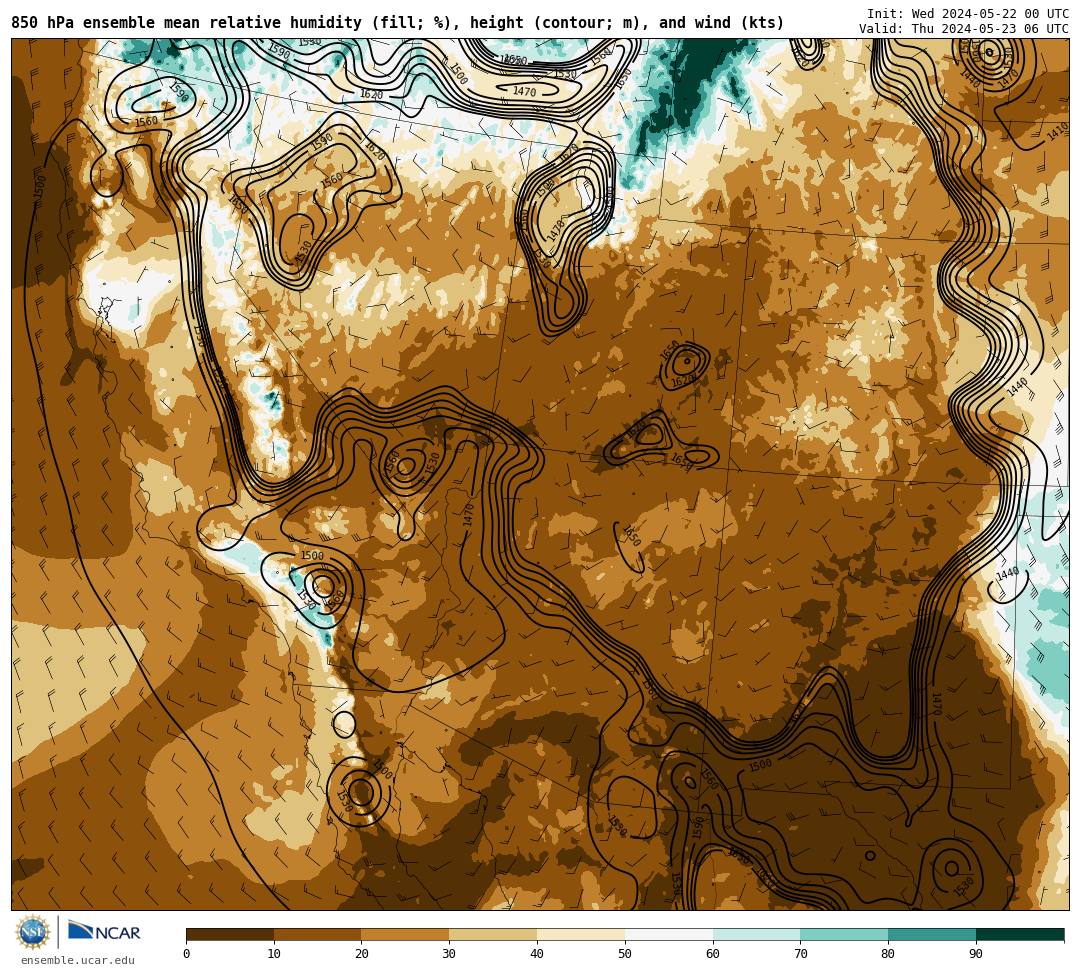Viewport: 1080px width, 973px height.
Task: Pick the 30–40 tan colorbar segment
Action: (x=493, y=934)
